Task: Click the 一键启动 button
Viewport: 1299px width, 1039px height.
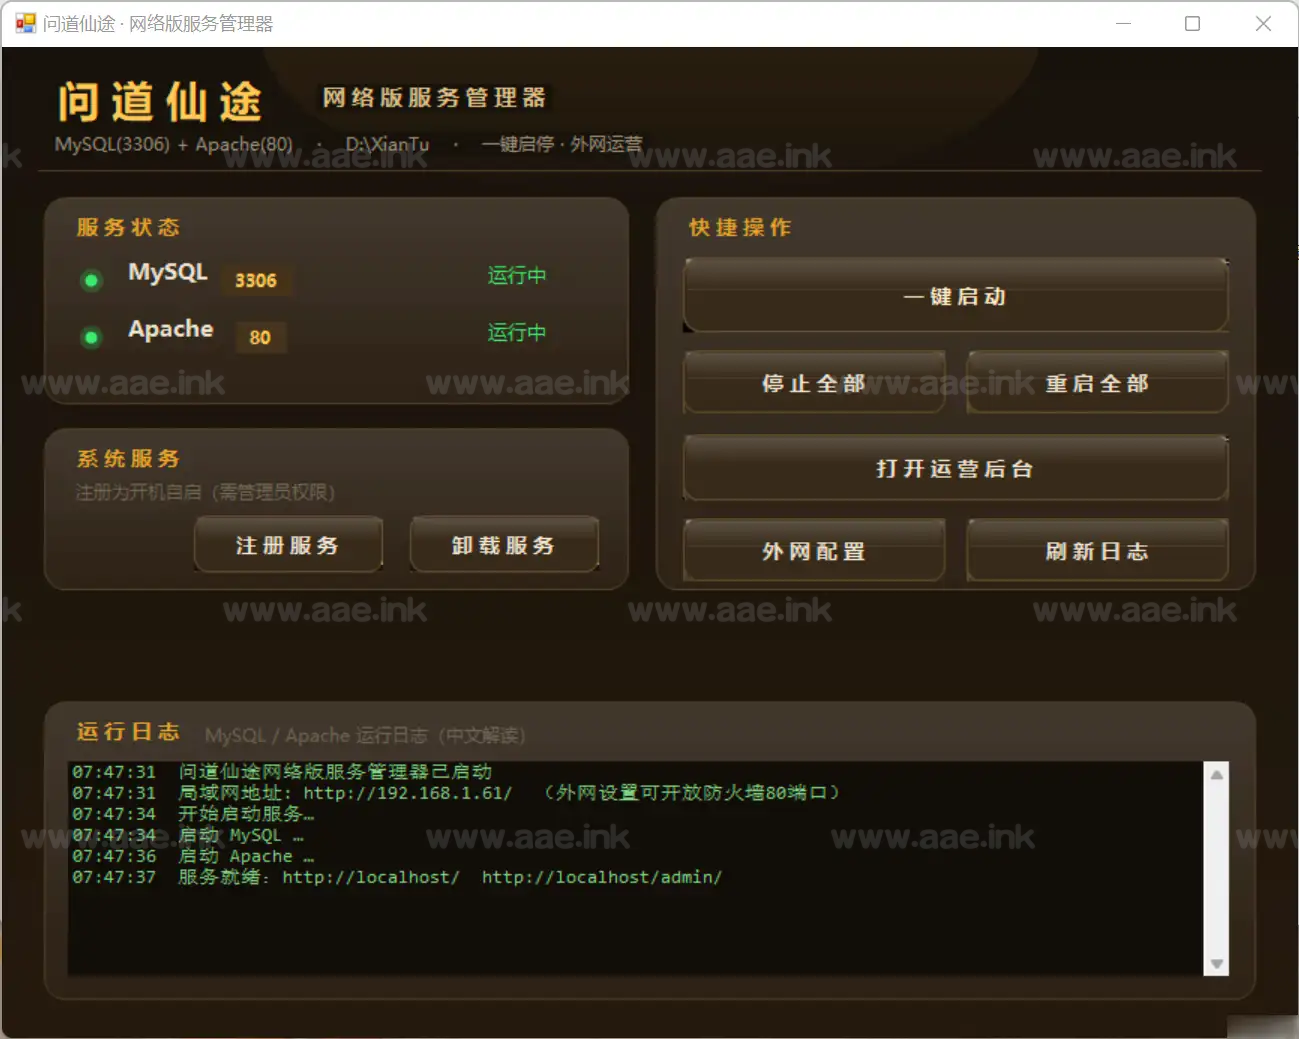Action: click(955, 296)
